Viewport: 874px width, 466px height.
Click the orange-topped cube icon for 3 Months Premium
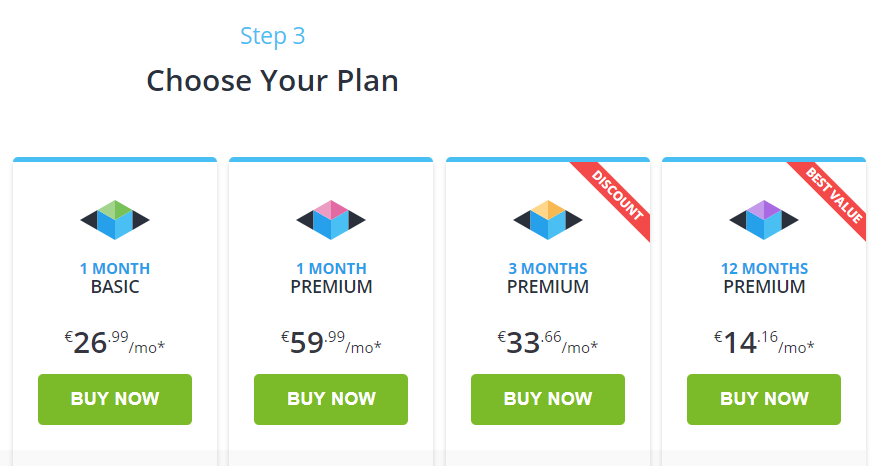(x=548, y=221)
